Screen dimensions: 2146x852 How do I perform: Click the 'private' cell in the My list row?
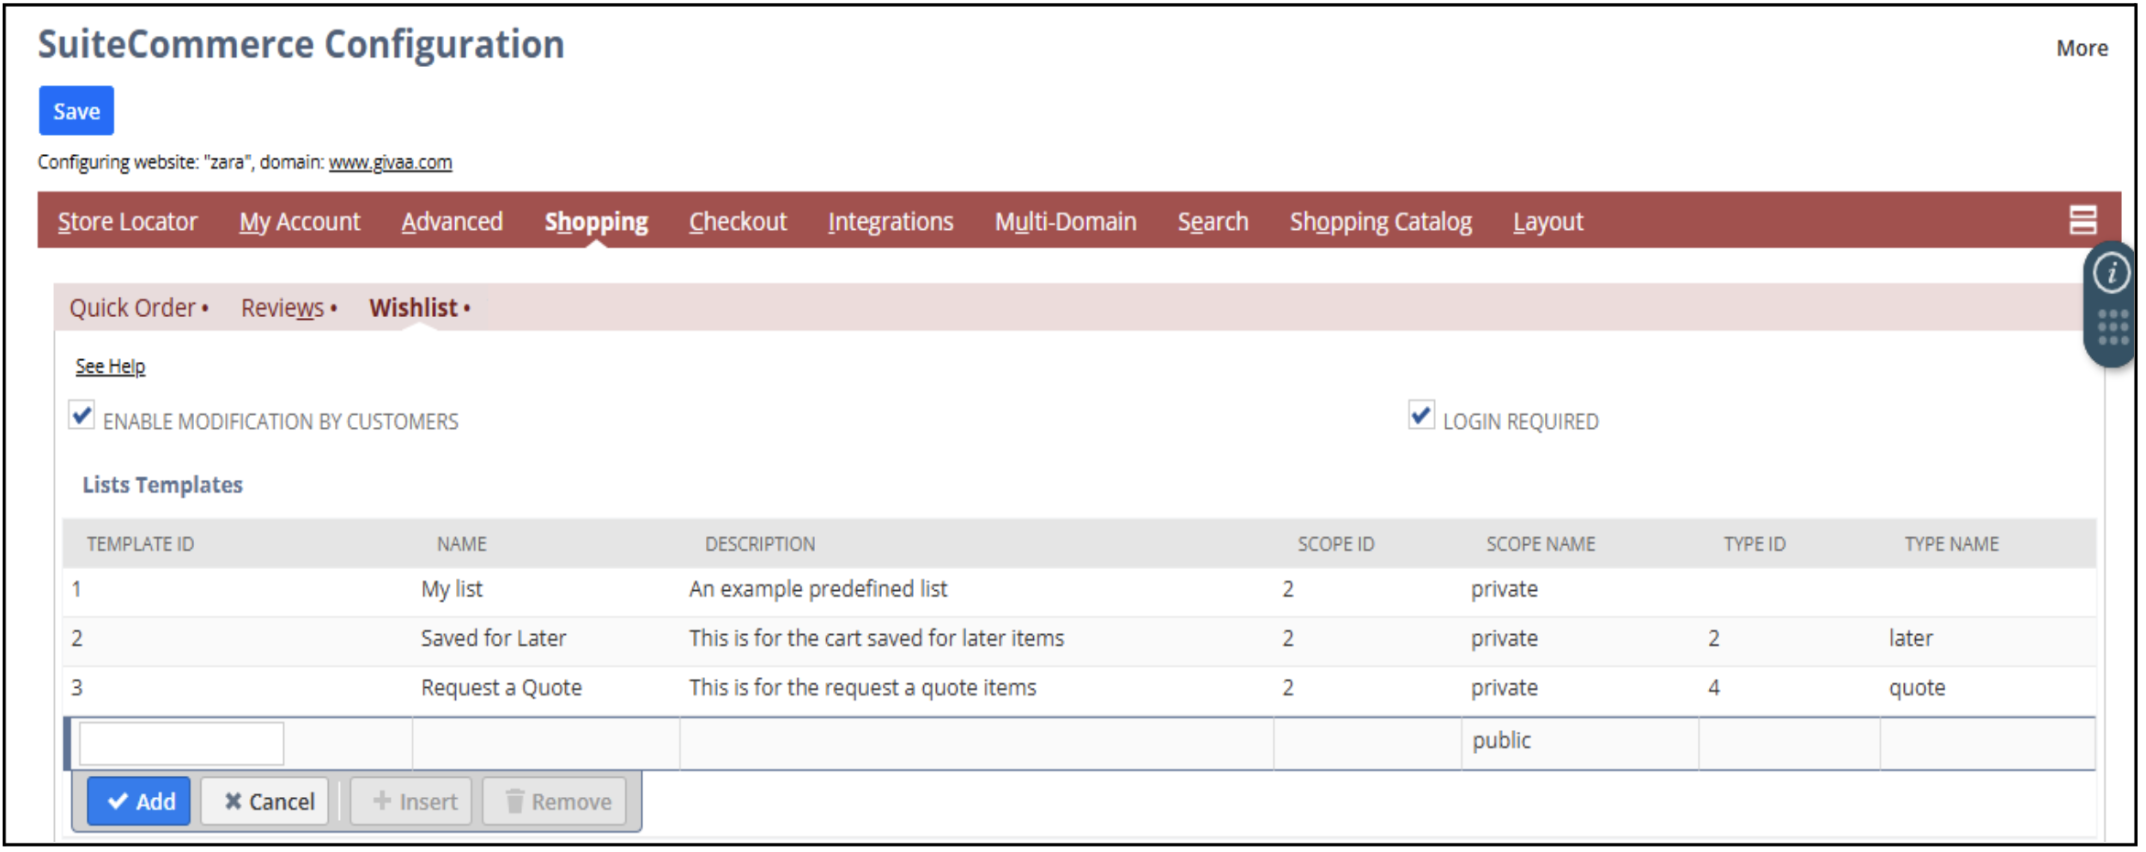coord(1504,590)
